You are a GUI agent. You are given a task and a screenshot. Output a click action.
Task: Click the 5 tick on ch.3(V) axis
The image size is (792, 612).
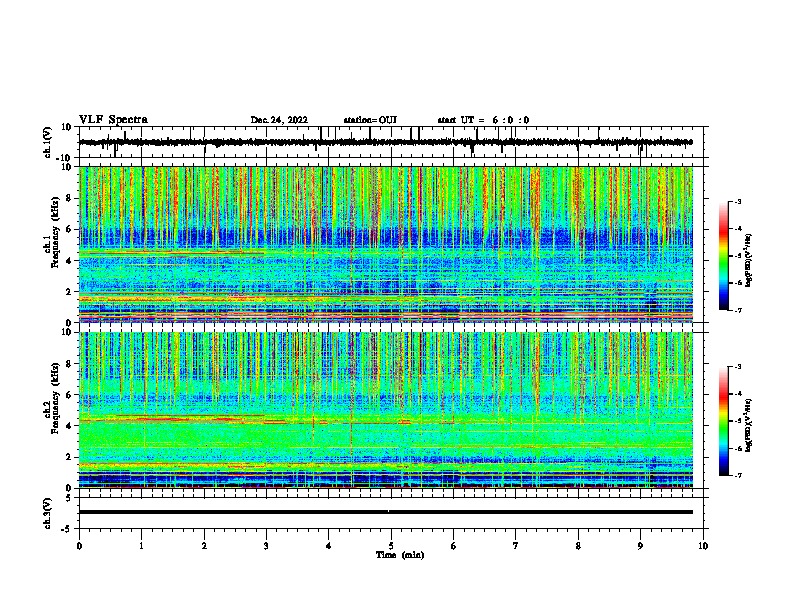(70, 498)
